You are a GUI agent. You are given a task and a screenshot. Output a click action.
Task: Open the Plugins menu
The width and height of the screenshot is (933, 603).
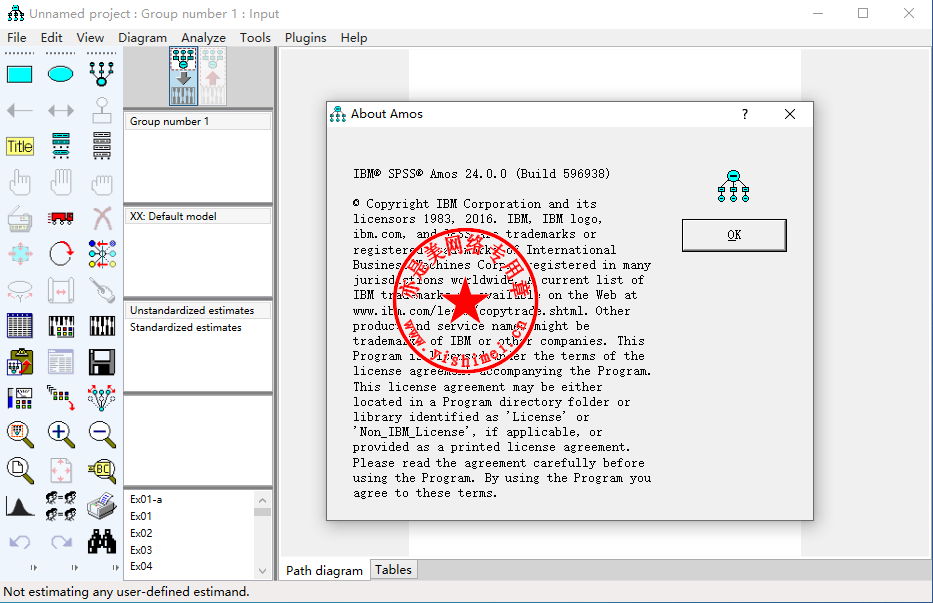tap(305, 38)
